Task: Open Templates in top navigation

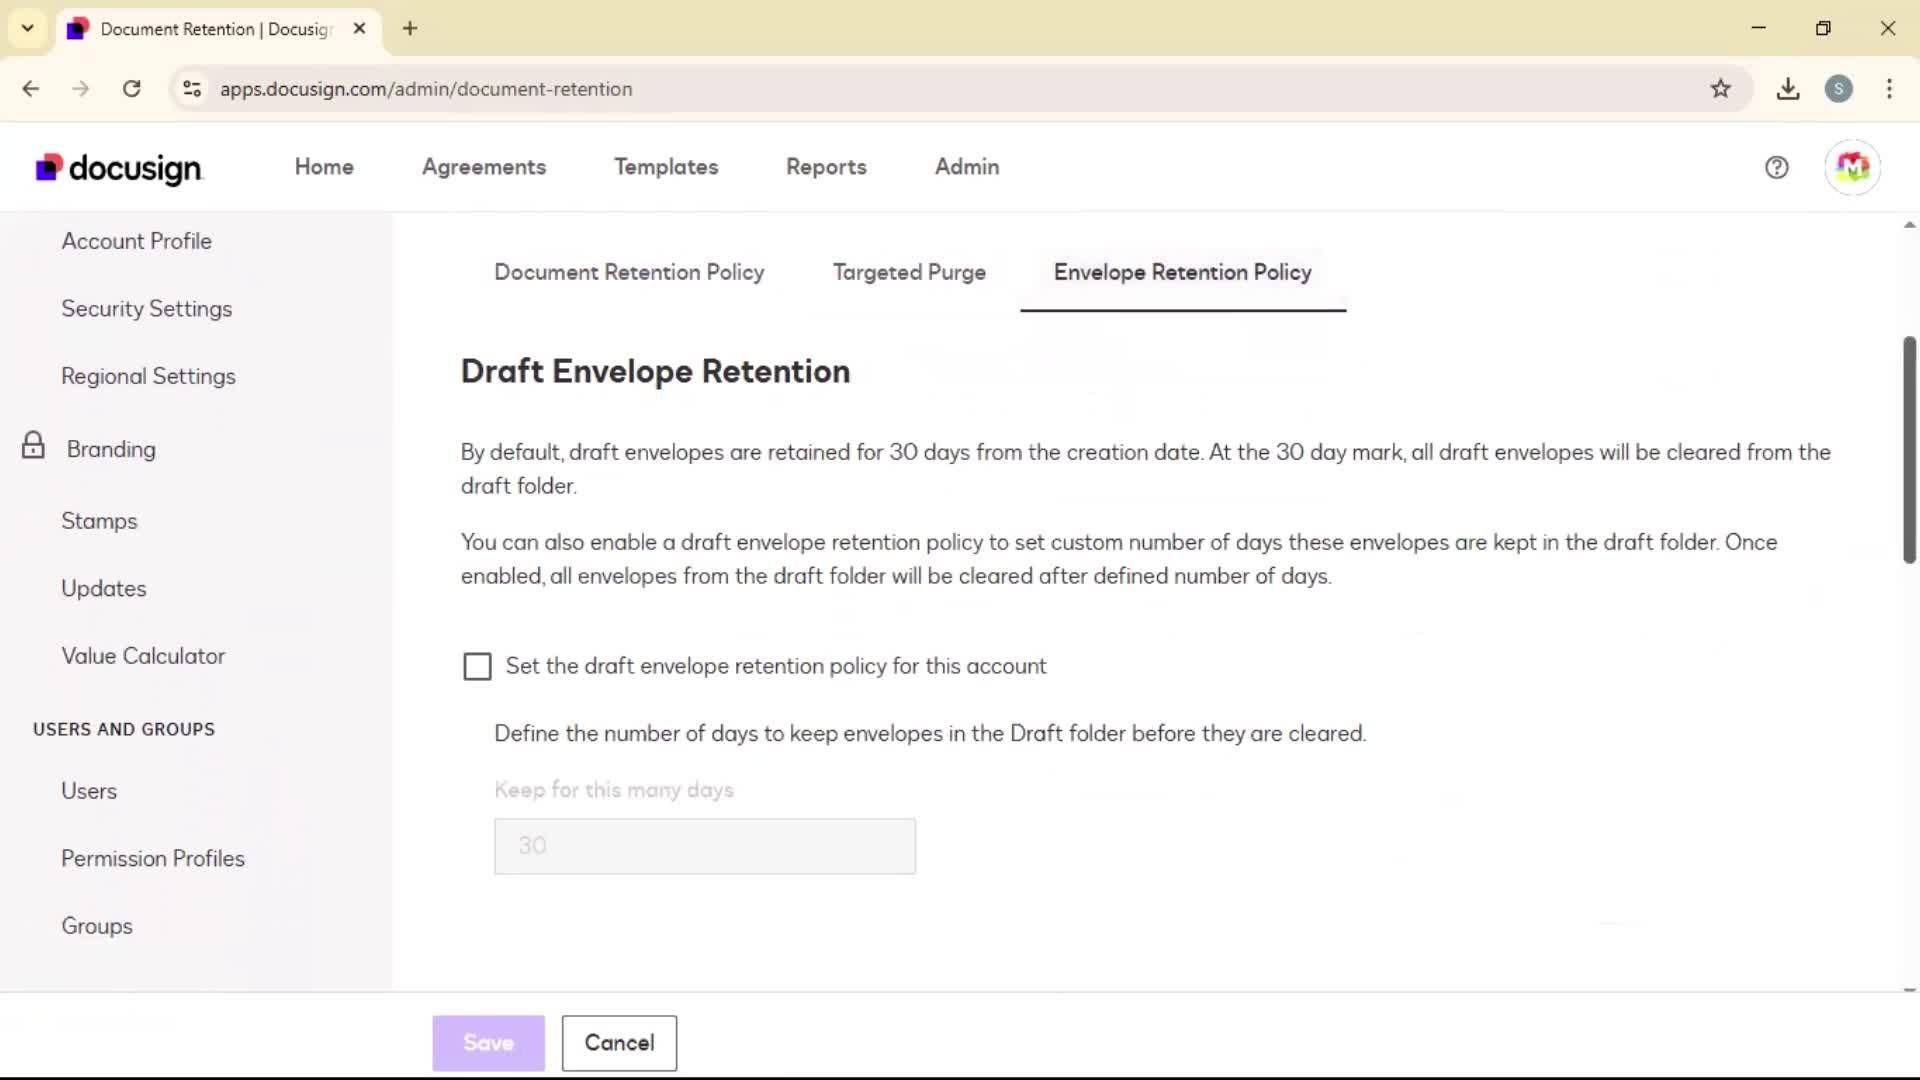Action: [x=666, y=167]
